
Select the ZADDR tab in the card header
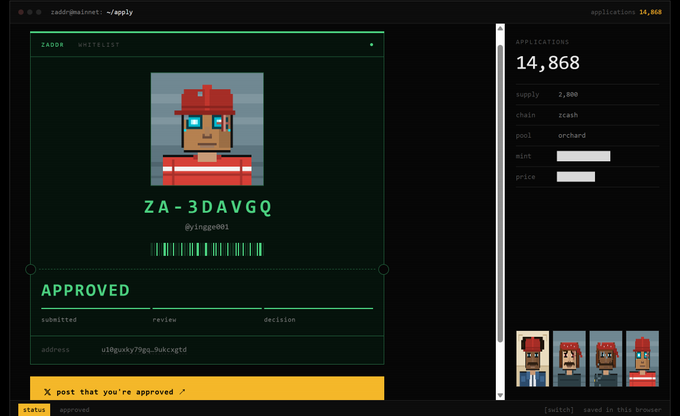point(52,45)
